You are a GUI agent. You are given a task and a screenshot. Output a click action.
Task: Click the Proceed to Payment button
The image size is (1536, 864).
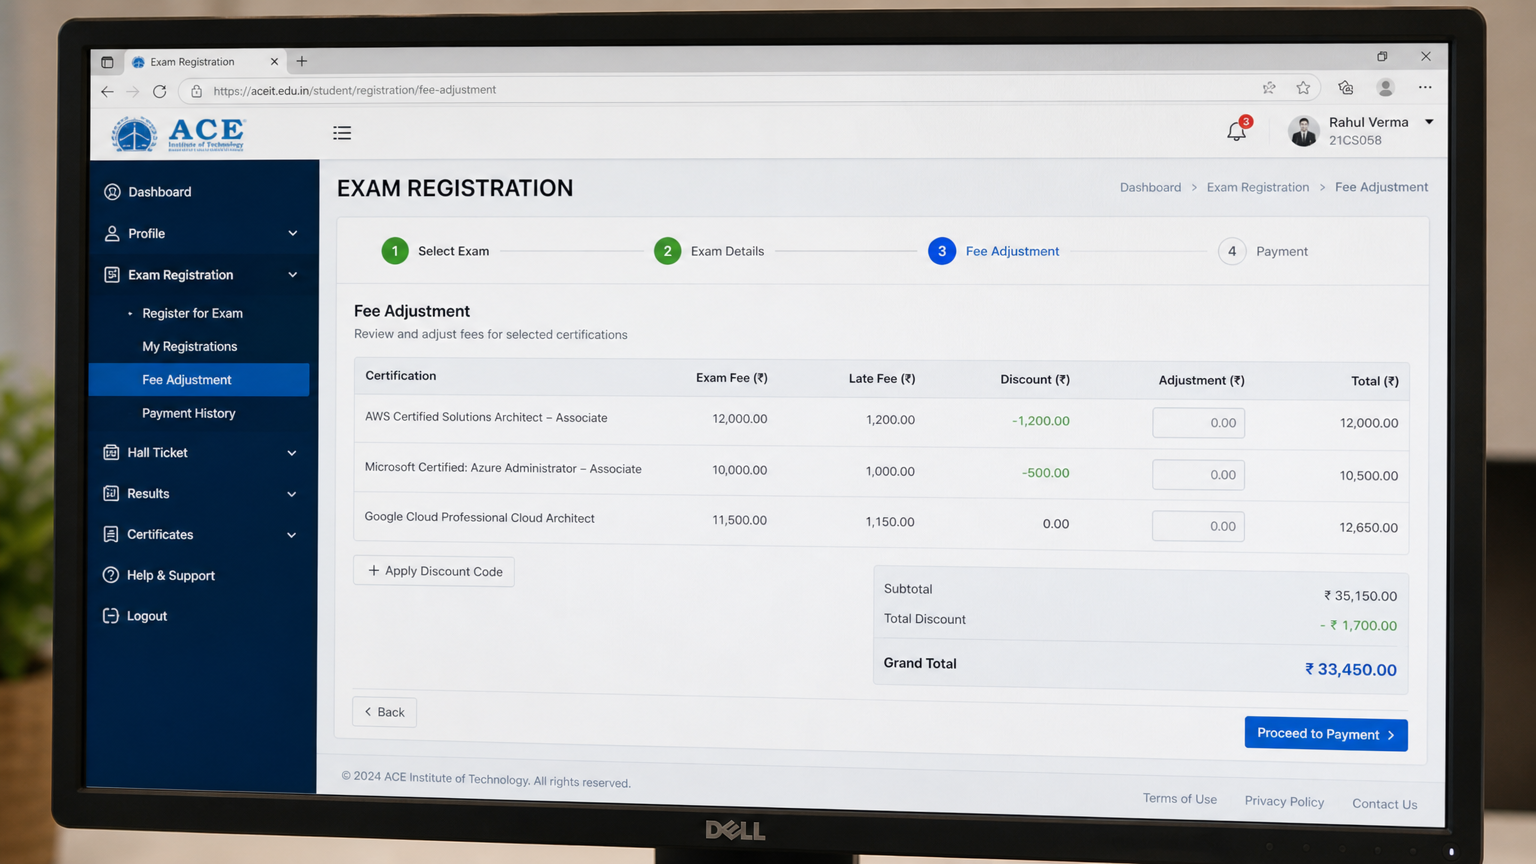pyautogui.click(x=1326, y=734)
